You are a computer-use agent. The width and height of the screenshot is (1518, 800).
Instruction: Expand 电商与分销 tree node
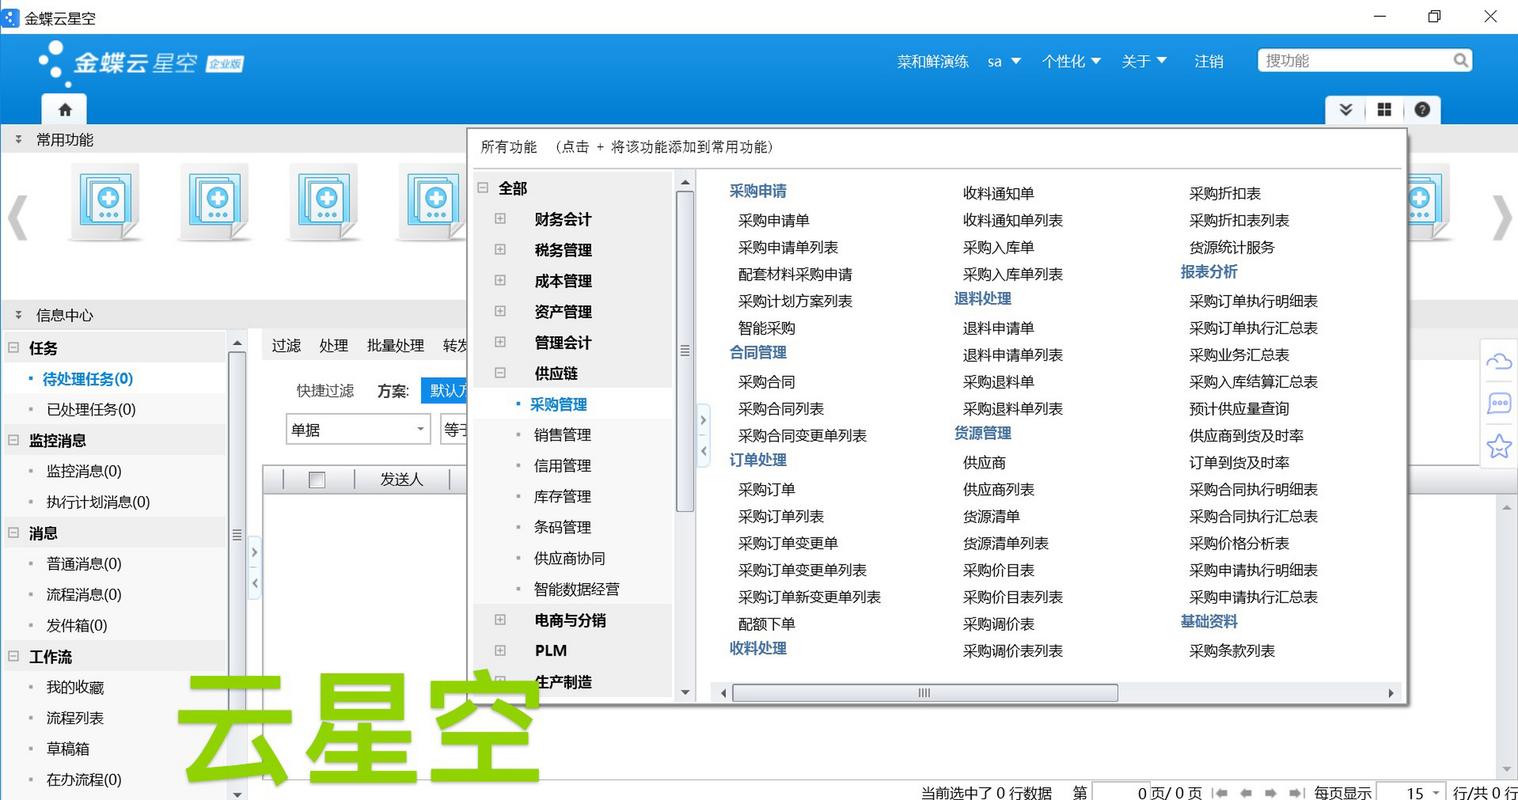500,620
